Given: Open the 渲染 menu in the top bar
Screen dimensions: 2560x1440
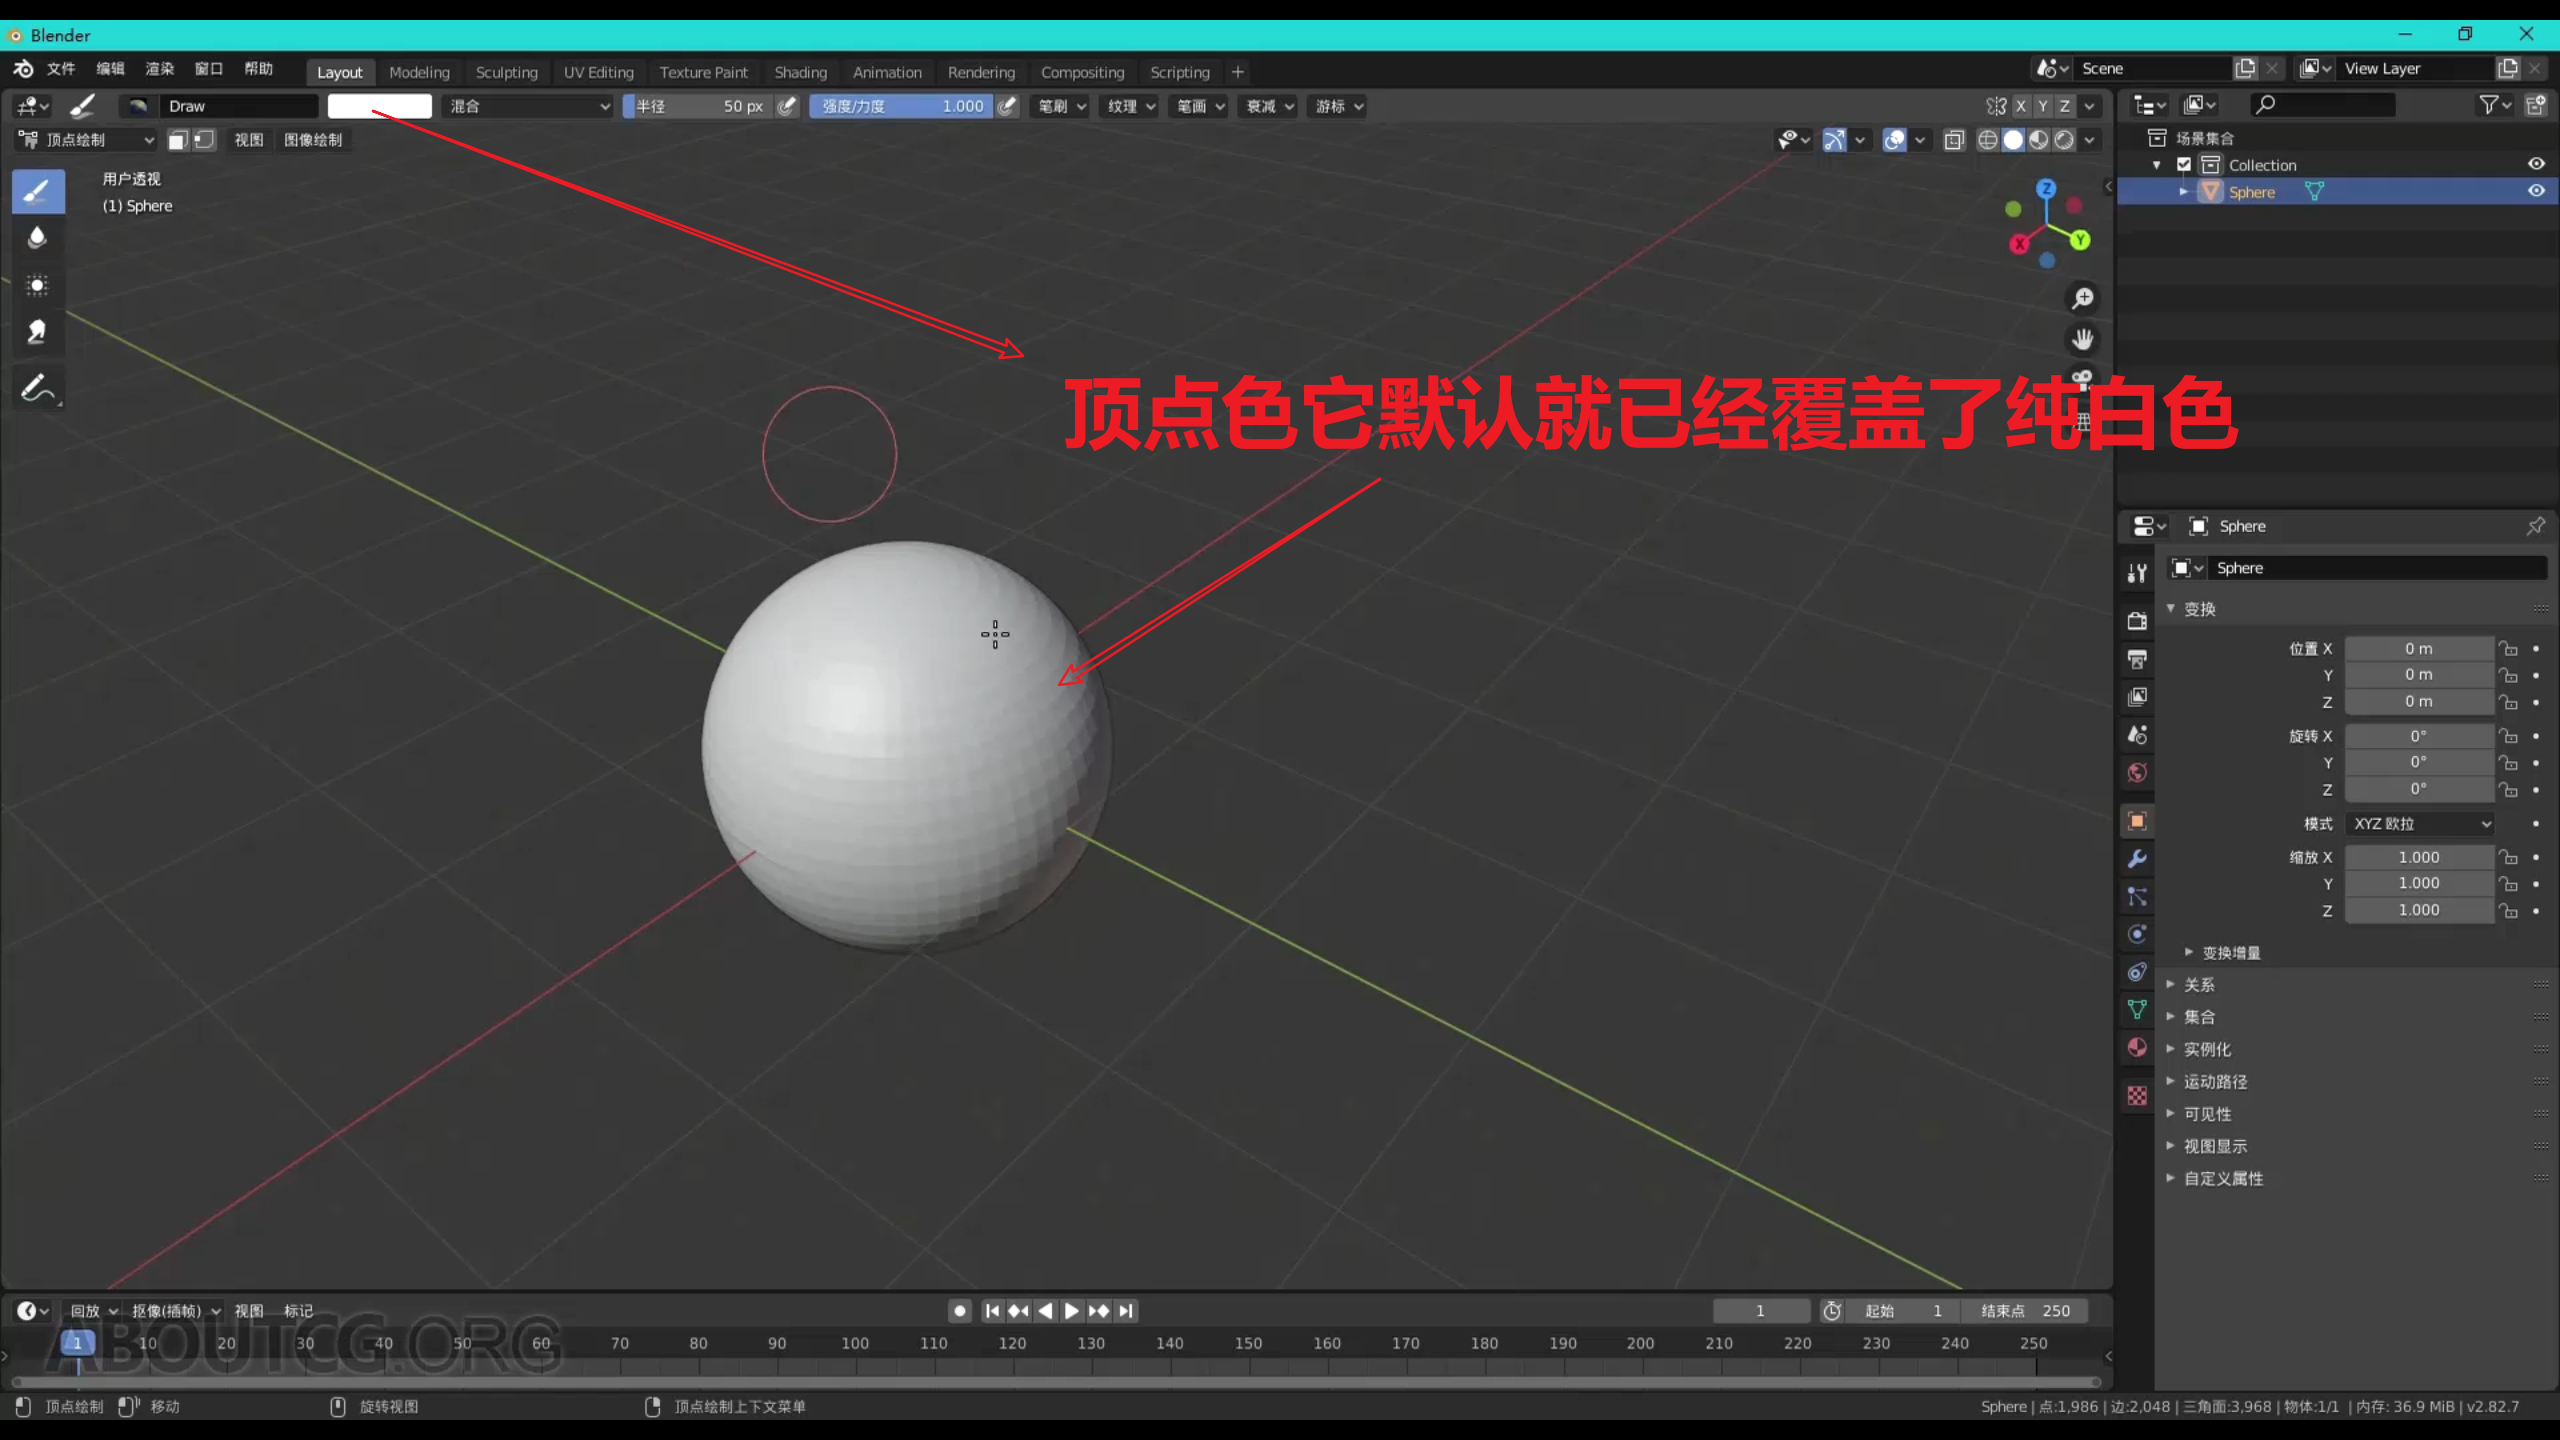Looking at the screenshot, I should pyautogui.click(x=159, y=68).
